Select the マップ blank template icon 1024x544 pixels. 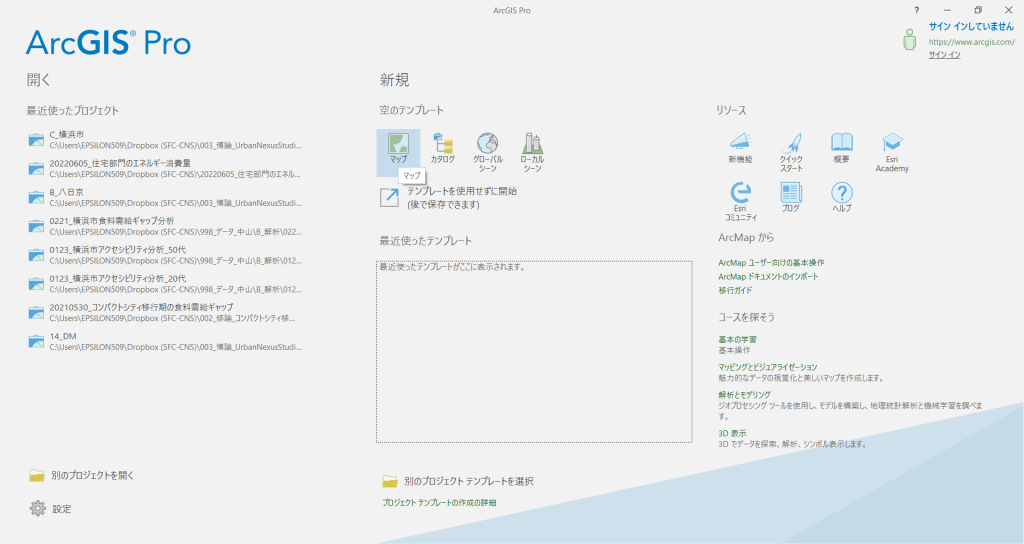[x=398, y=143]
